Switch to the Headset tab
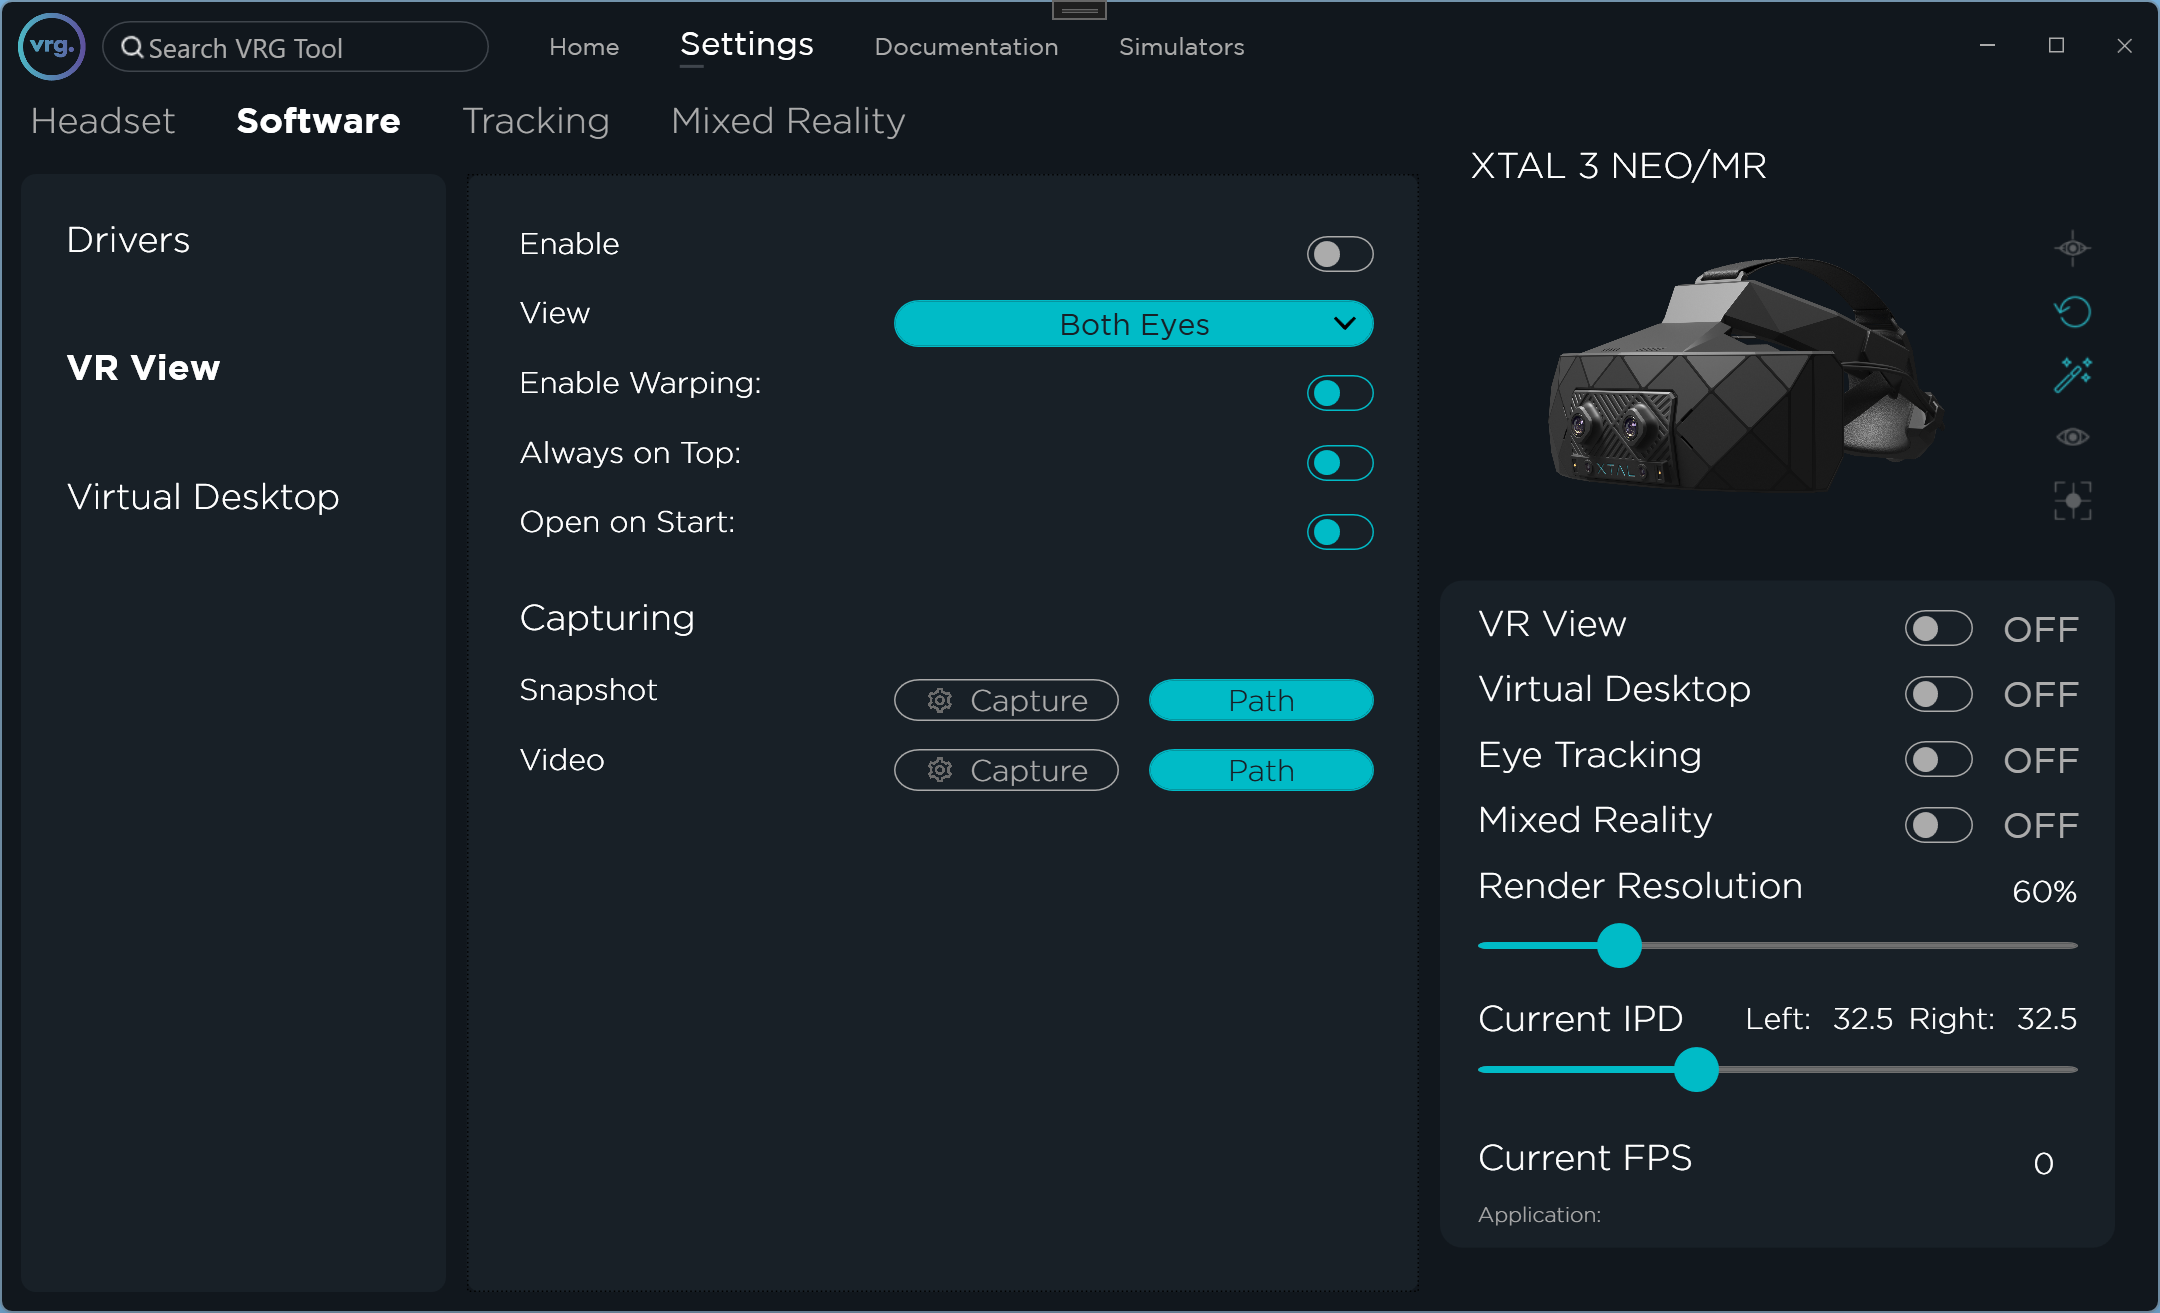 [103, 121]
